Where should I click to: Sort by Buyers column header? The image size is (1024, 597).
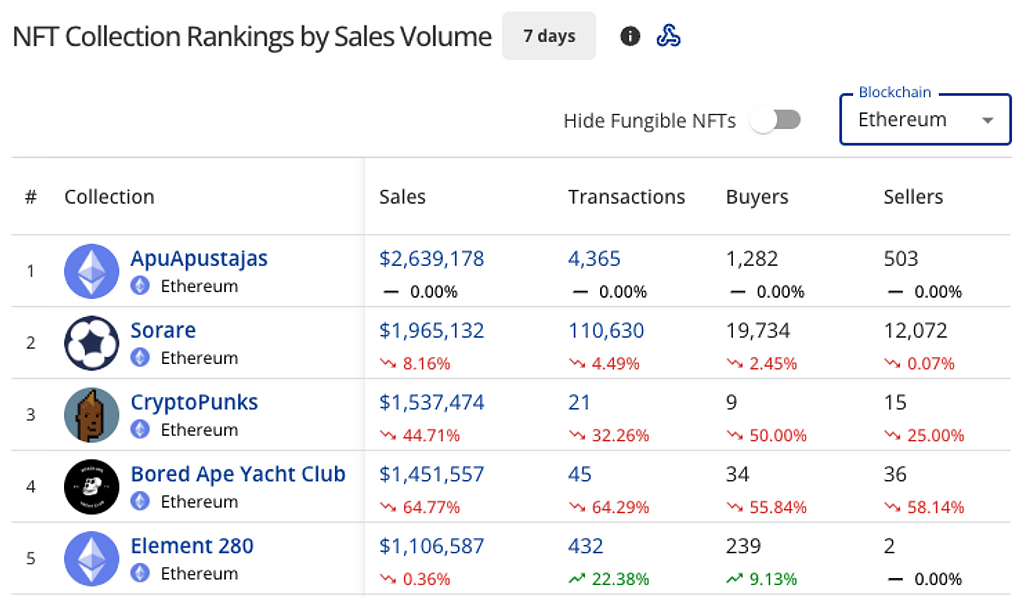(x=756, y=197)
